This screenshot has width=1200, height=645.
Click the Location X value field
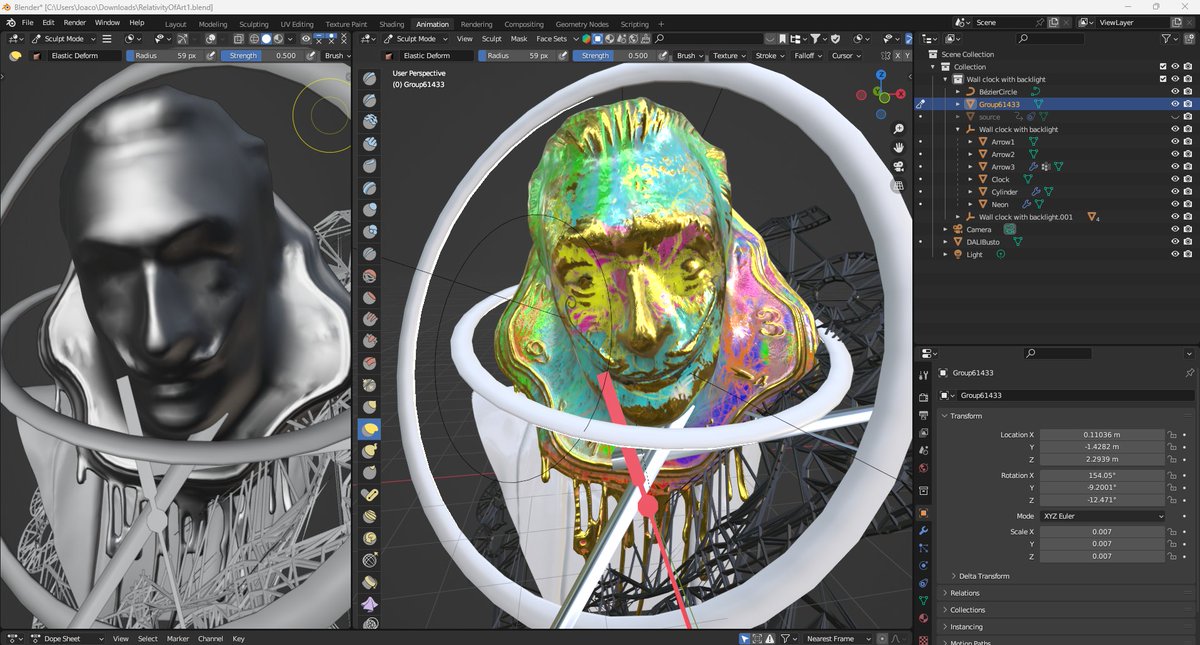pos(1103,435)
